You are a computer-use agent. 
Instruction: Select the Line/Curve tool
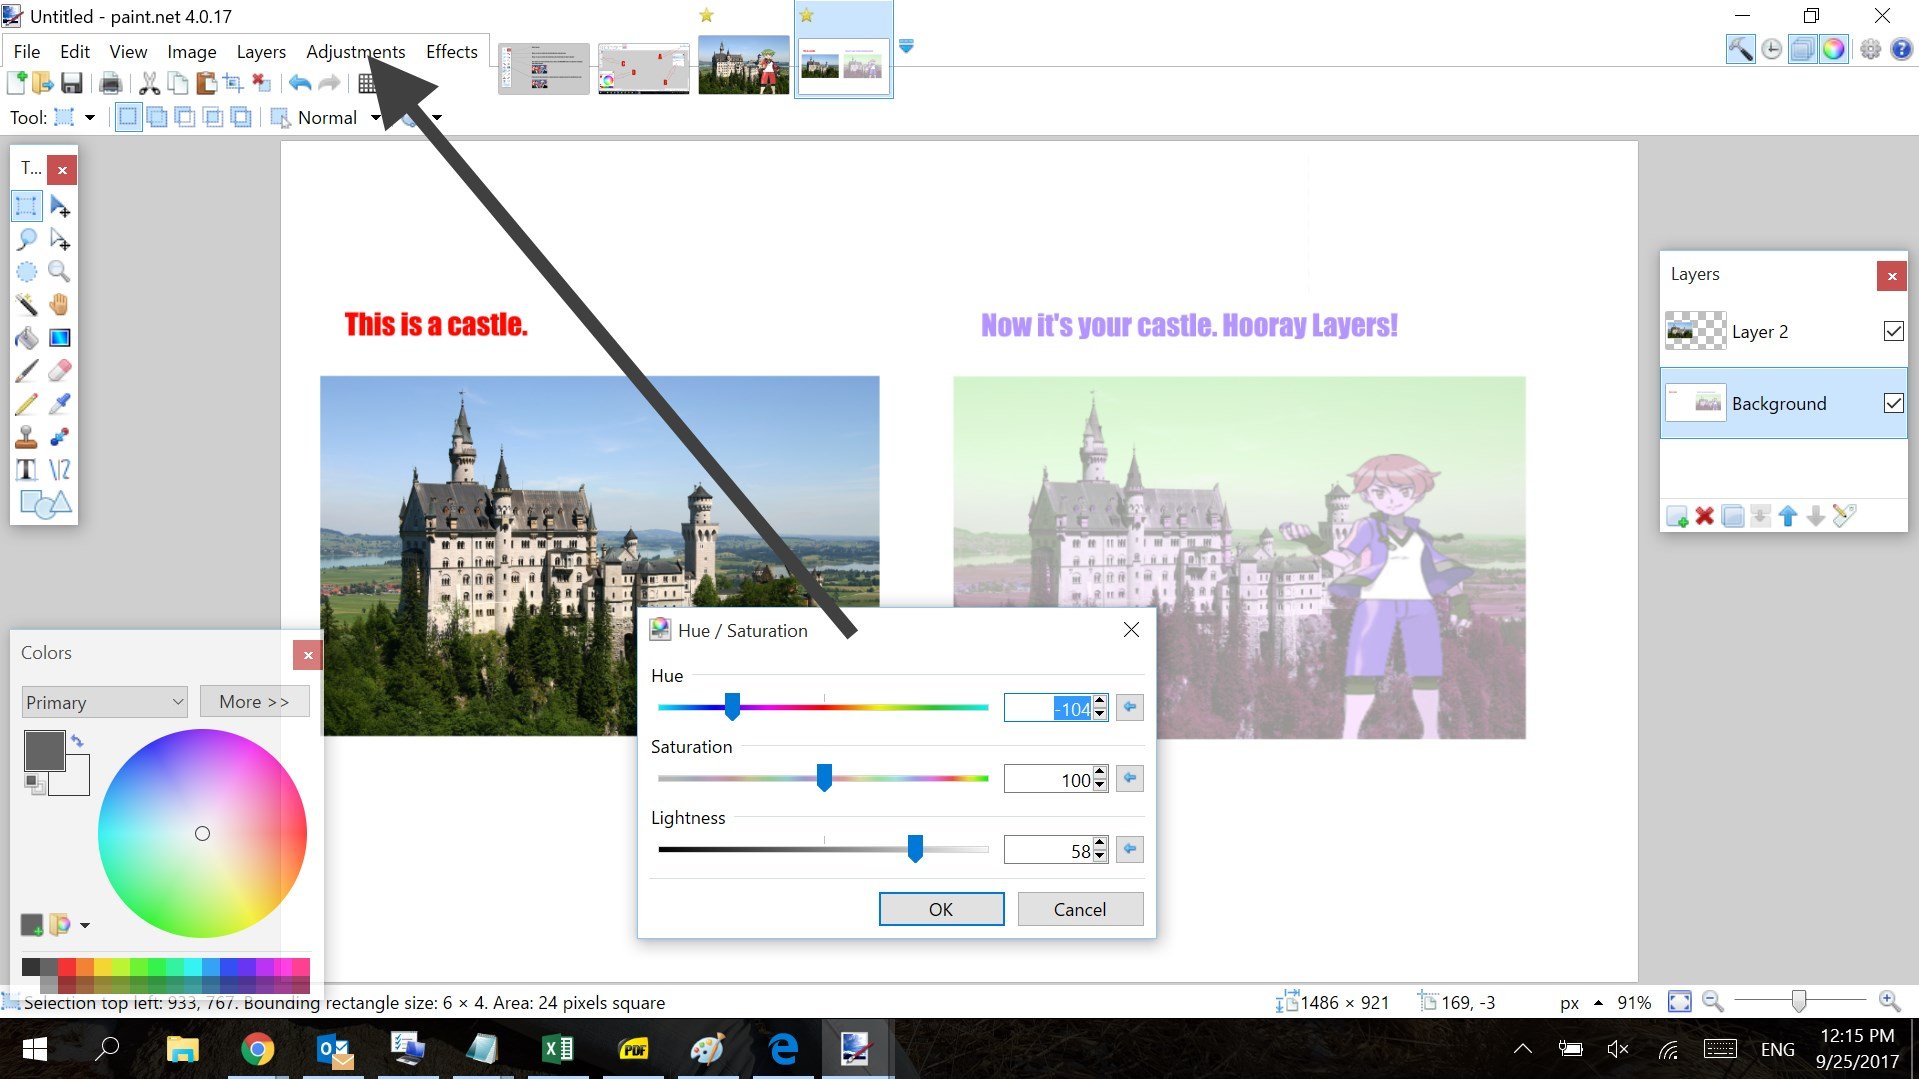click(x=60, y=470)
